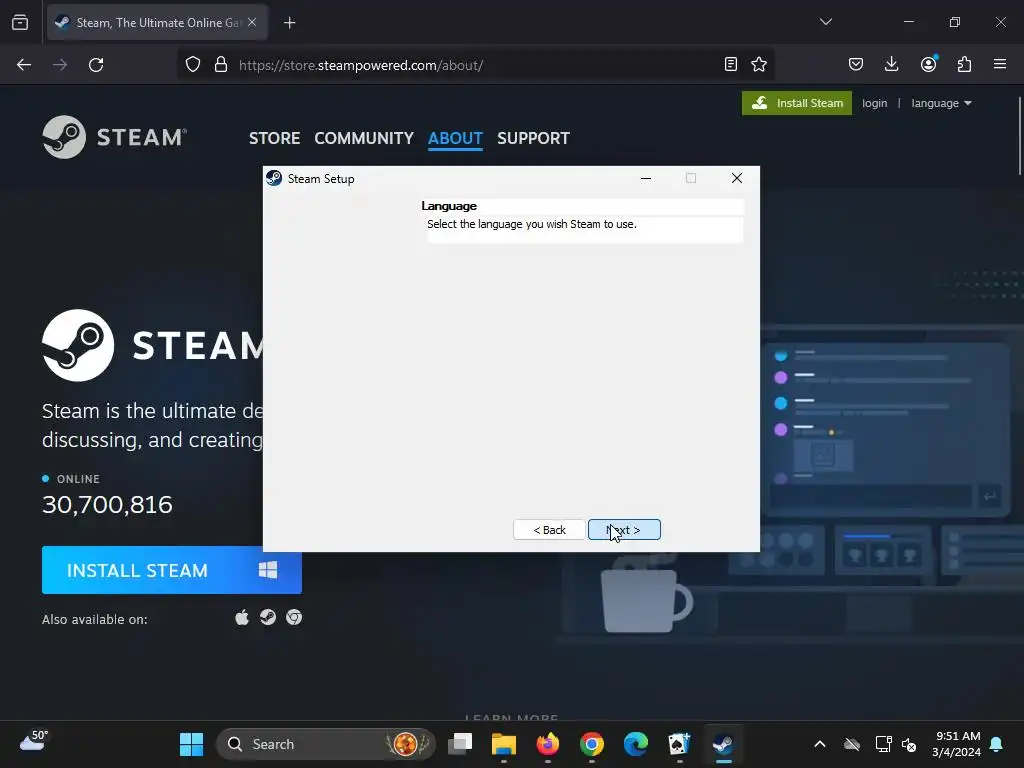Screen dimensions: 1024x768
Task: Open the network display tray icon
Action: [883, 744]
